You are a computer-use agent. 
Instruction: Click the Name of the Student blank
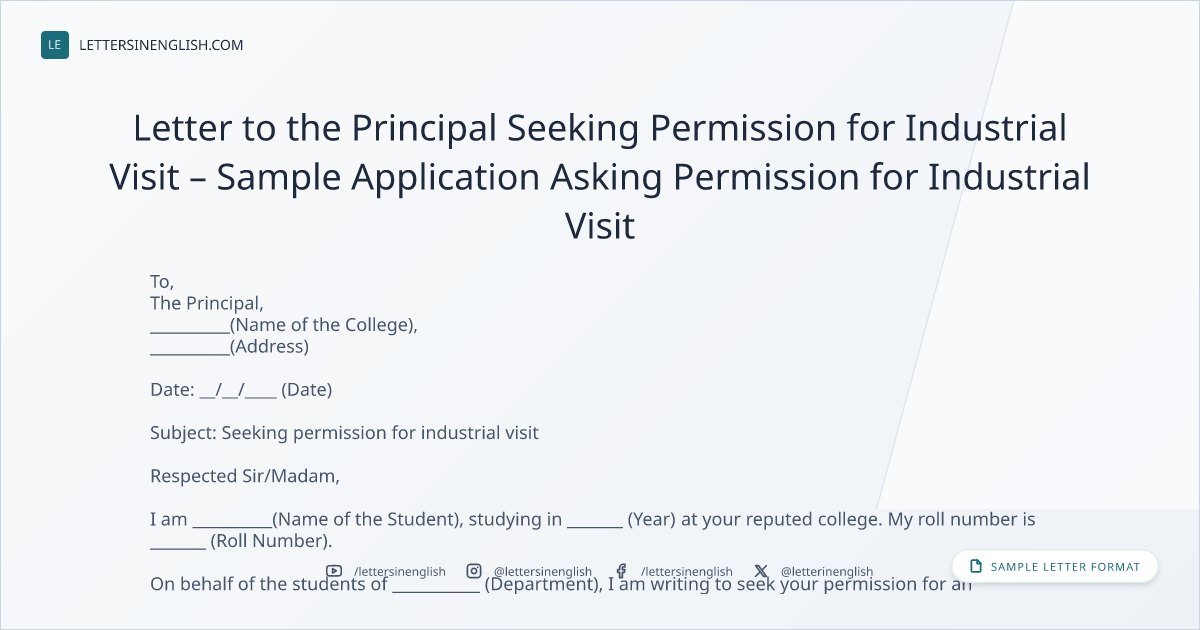coord(232,520)
